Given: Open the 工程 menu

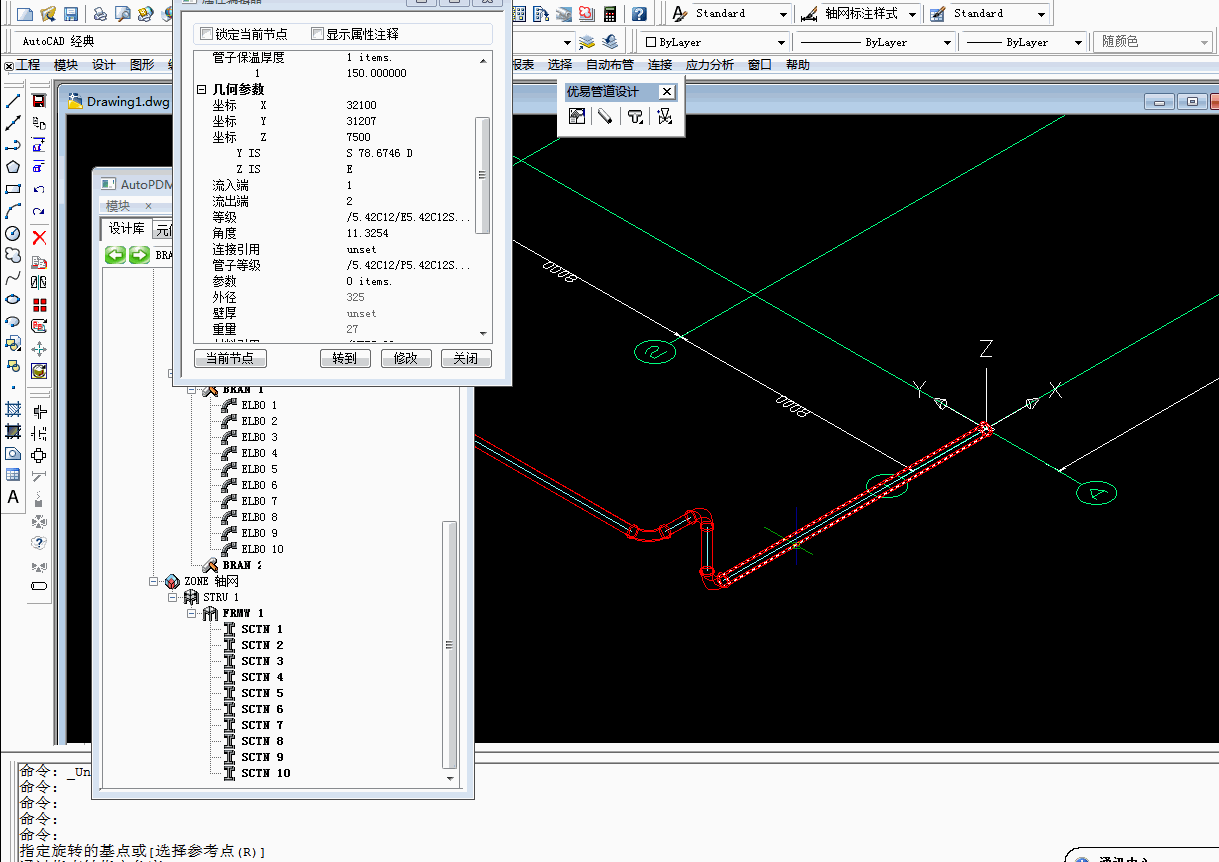Looking at the screenshot, I should coord(28,65).
